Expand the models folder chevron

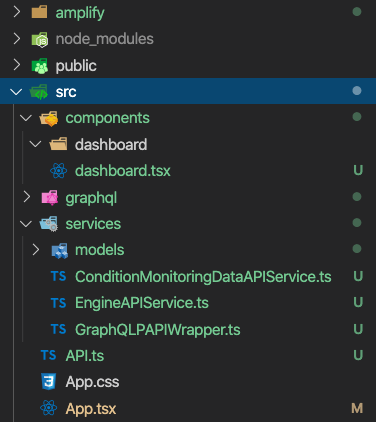click(36, 250)
